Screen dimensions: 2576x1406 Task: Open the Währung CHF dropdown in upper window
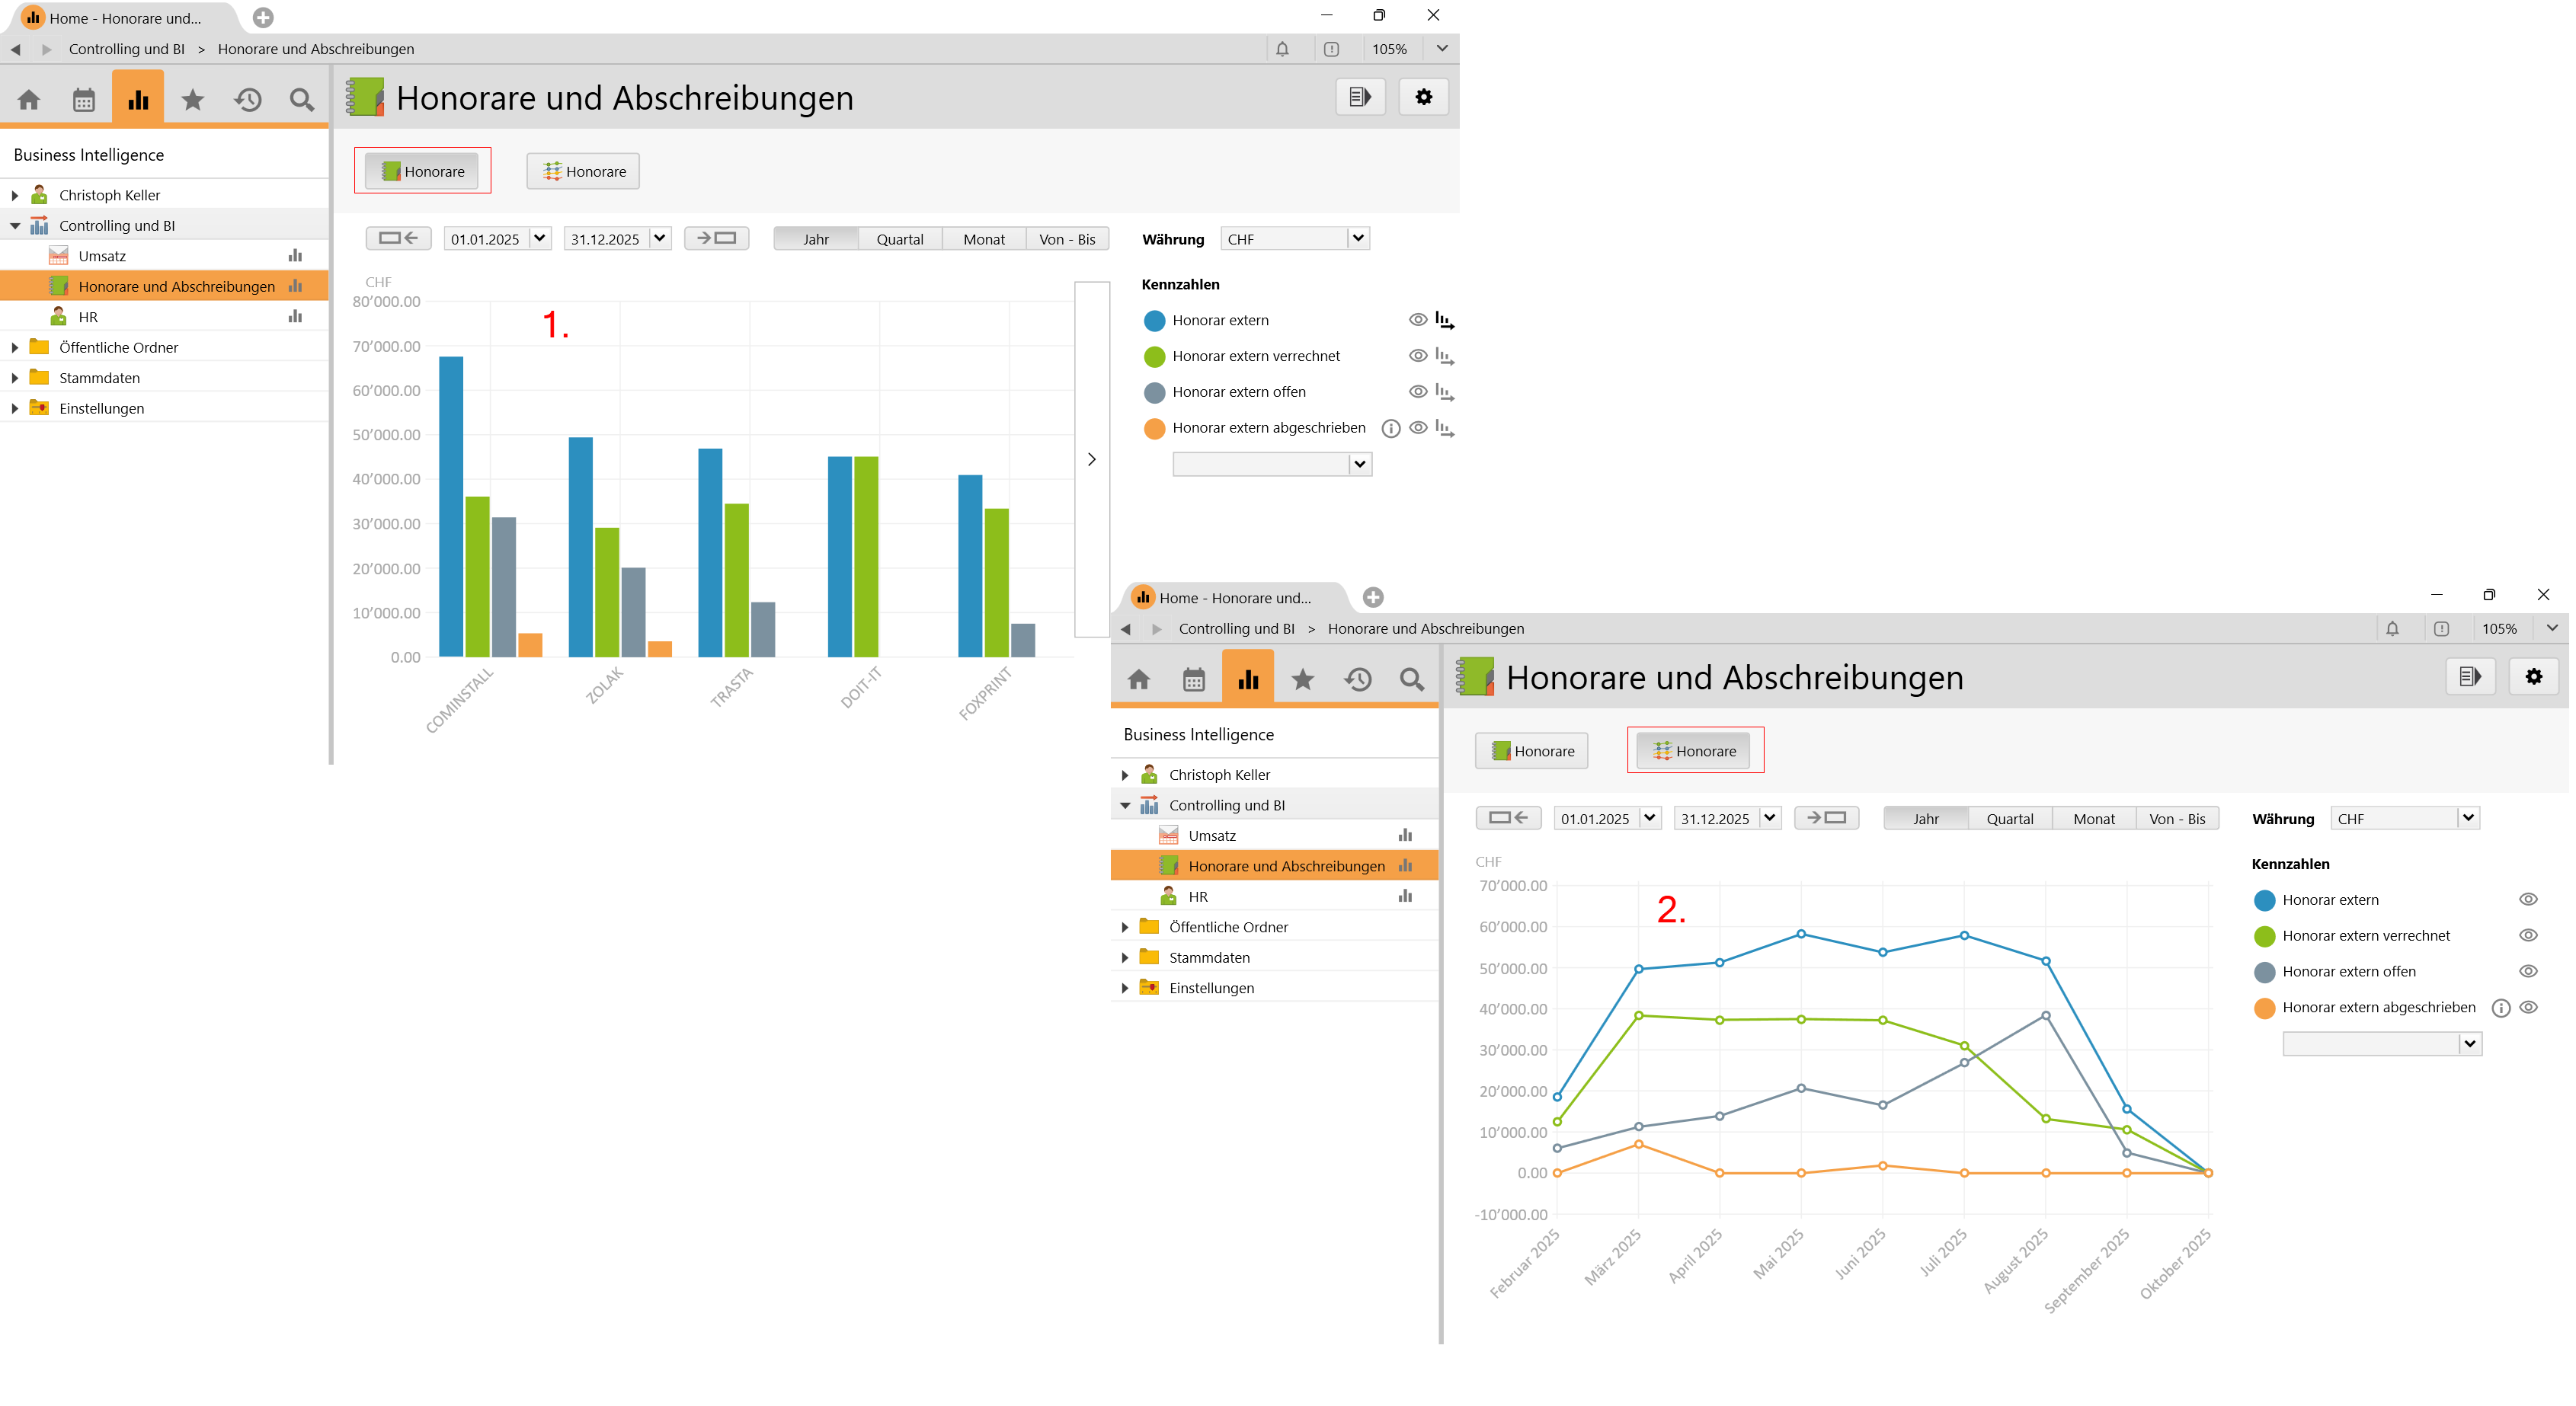click(1357, 239)
